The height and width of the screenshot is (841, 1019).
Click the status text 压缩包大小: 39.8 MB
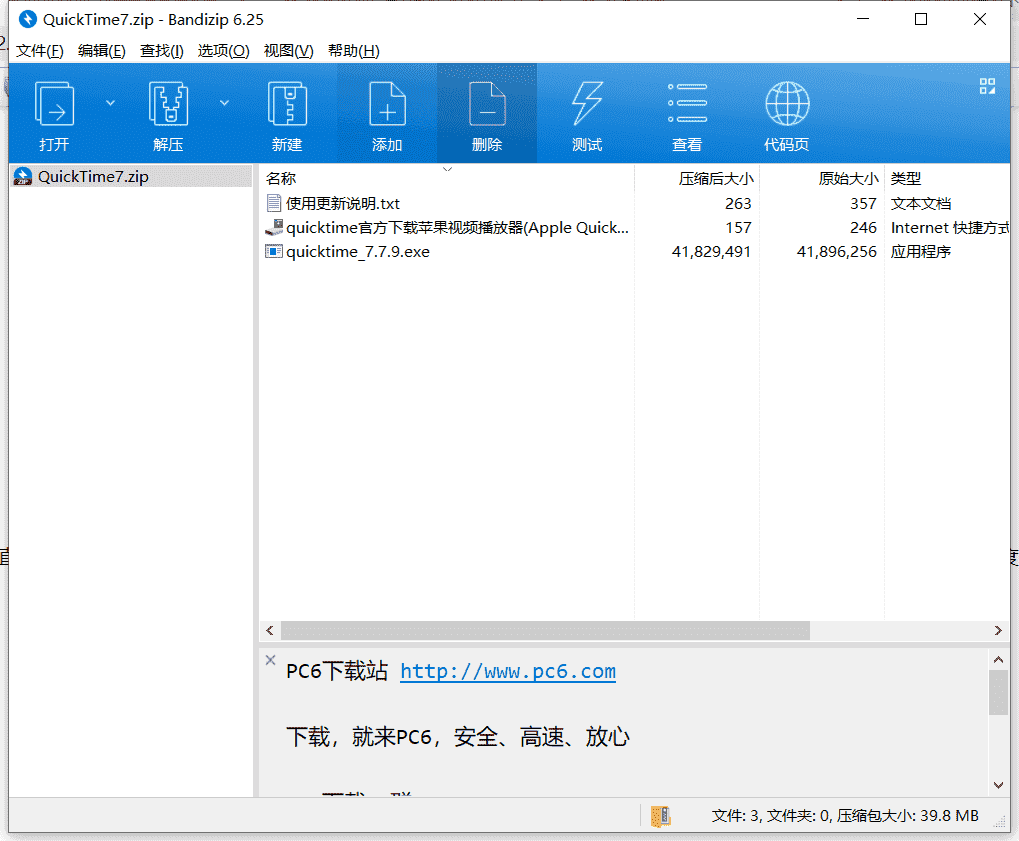907,816
